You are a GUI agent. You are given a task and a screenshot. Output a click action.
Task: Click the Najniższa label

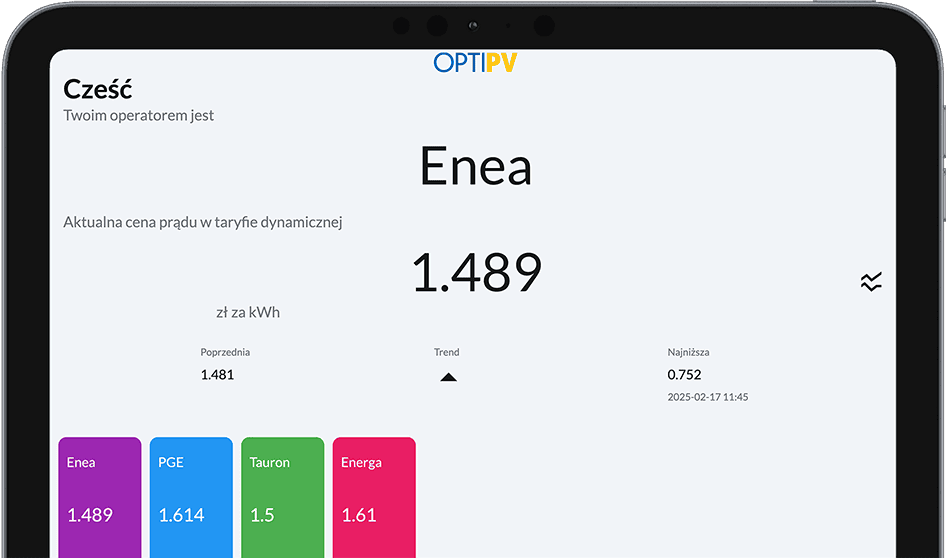[x=688, y=352]
